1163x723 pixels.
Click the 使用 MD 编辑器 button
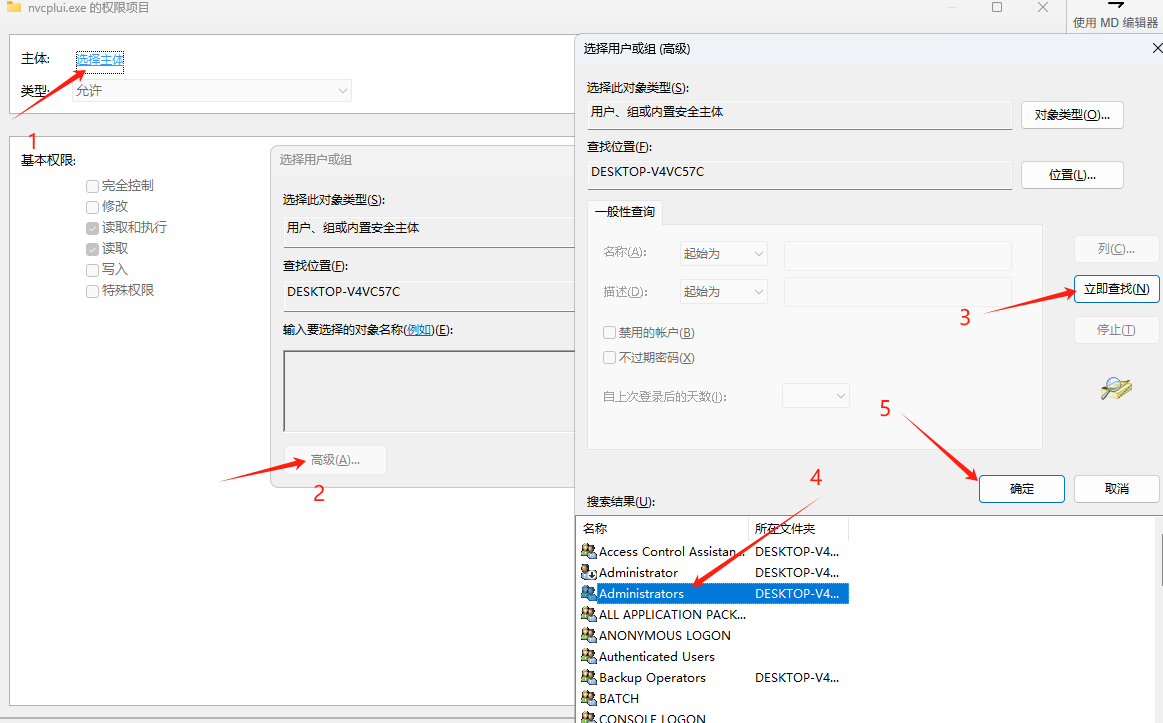[1115, 16]
